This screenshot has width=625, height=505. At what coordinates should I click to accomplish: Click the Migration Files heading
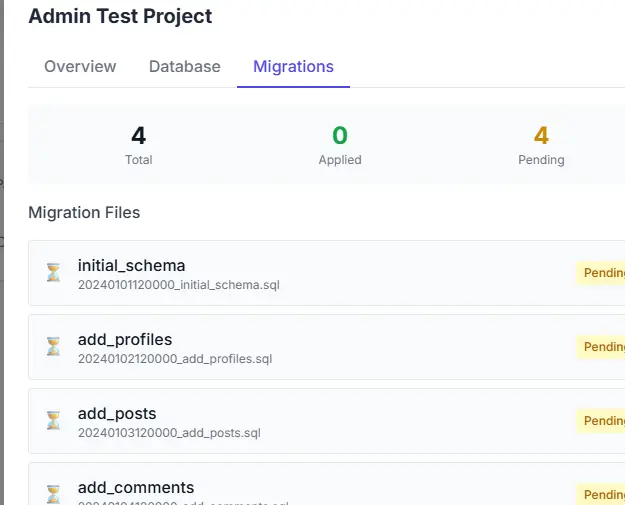84,212
